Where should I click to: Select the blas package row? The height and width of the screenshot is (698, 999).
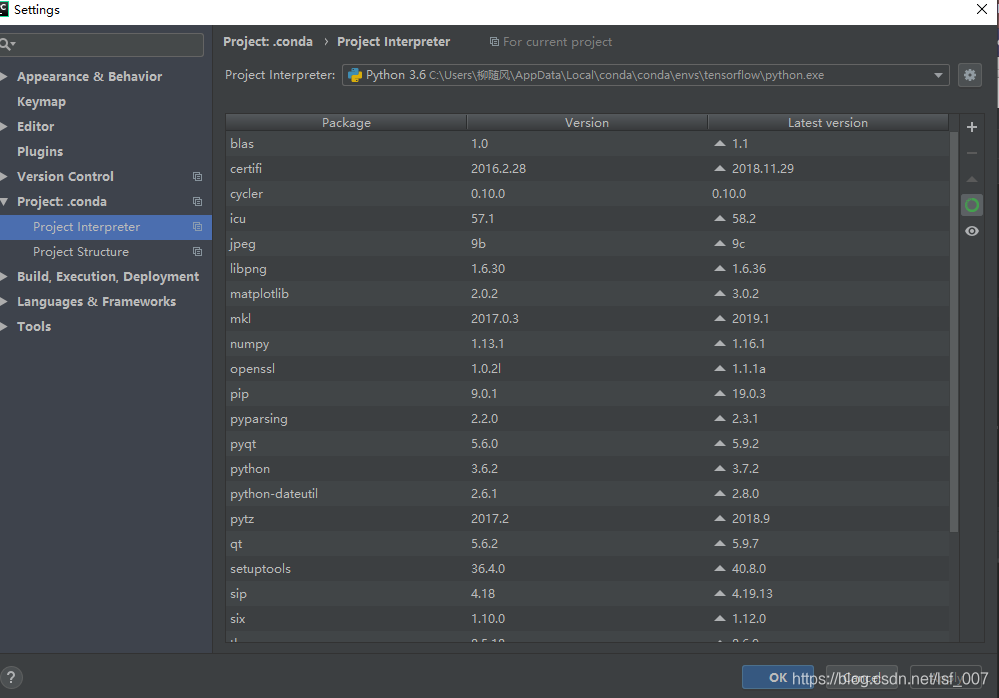coord(587,144)
